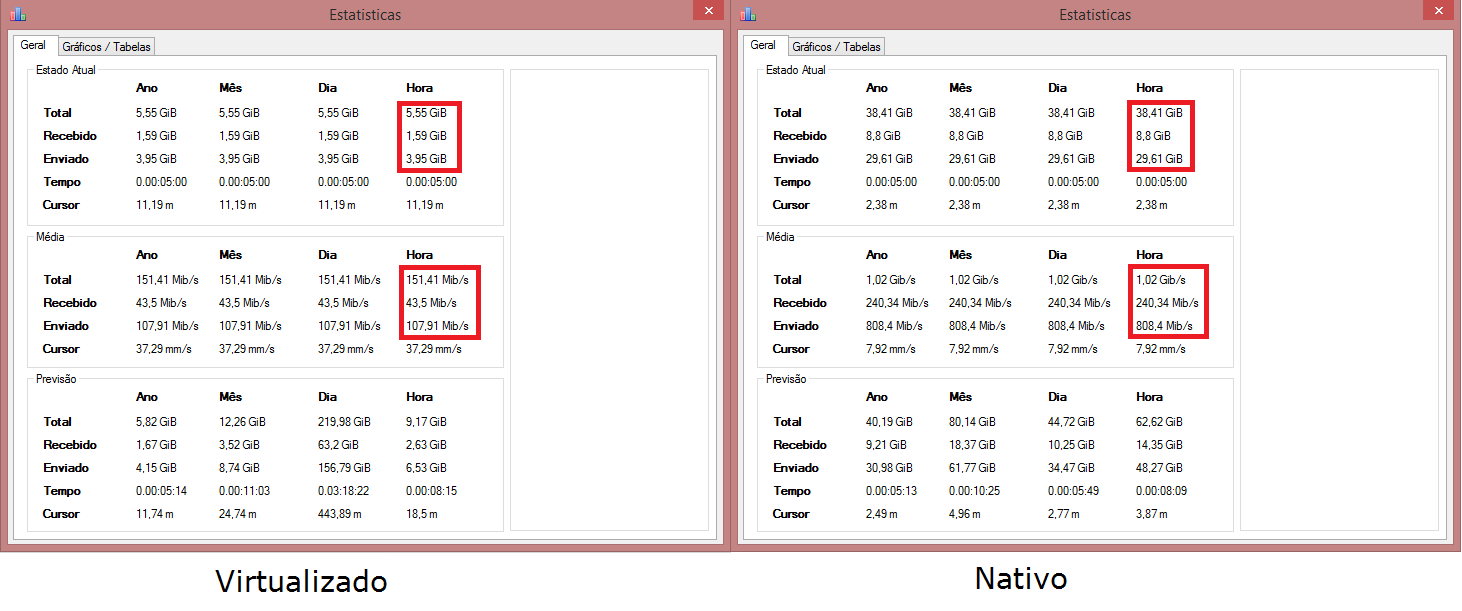Viewport: 1462px width, 611px height.
Task: Click the 62,62 GiB value
Action: click(x=1159, y=422)
